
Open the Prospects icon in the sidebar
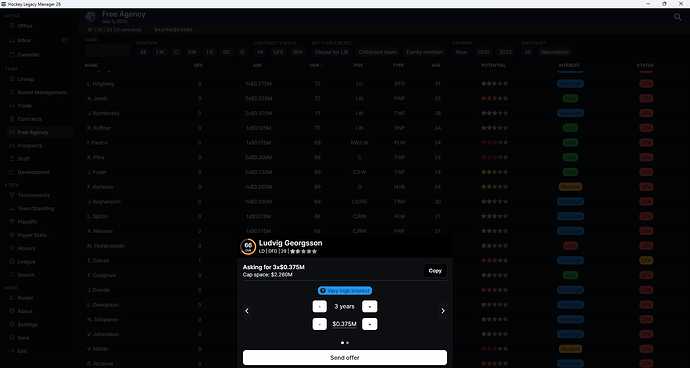(11, 146)
